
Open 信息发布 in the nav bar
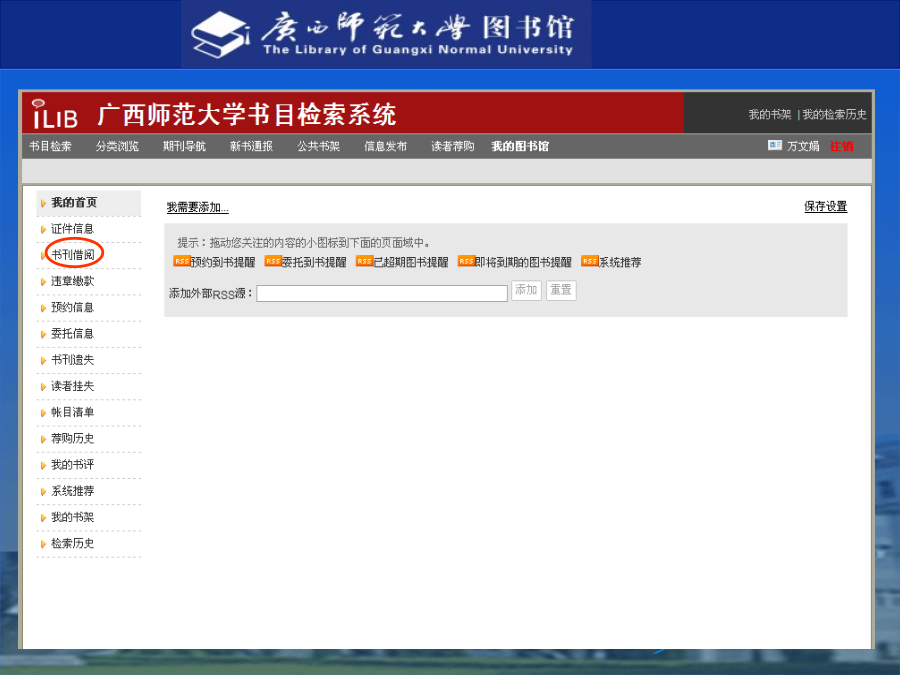[386, 146]
